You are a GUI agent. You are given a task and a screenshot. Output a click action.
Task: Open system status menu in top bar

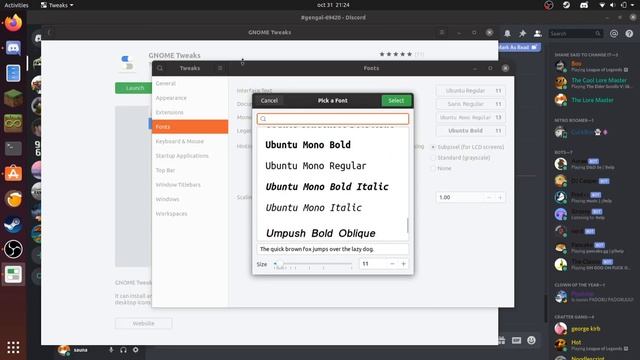tap(617, 5)
